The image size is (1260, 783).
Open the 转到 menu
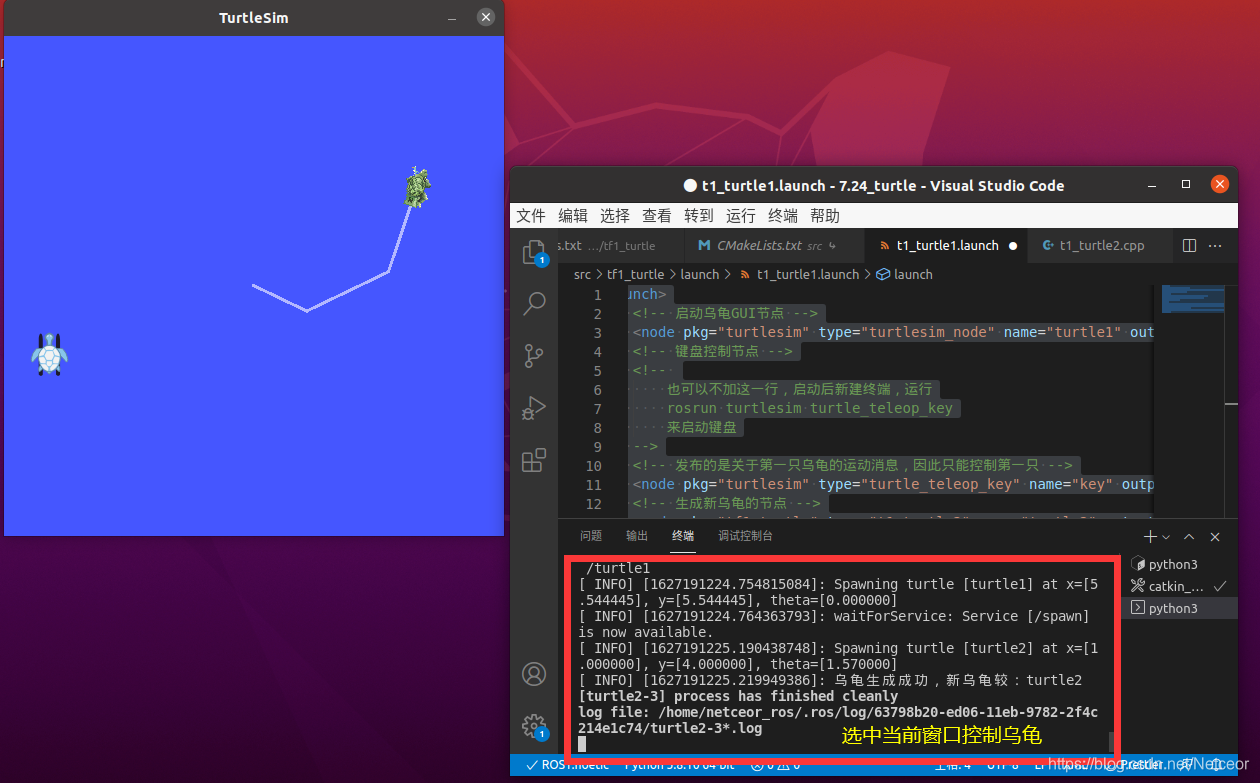(699, 216)
